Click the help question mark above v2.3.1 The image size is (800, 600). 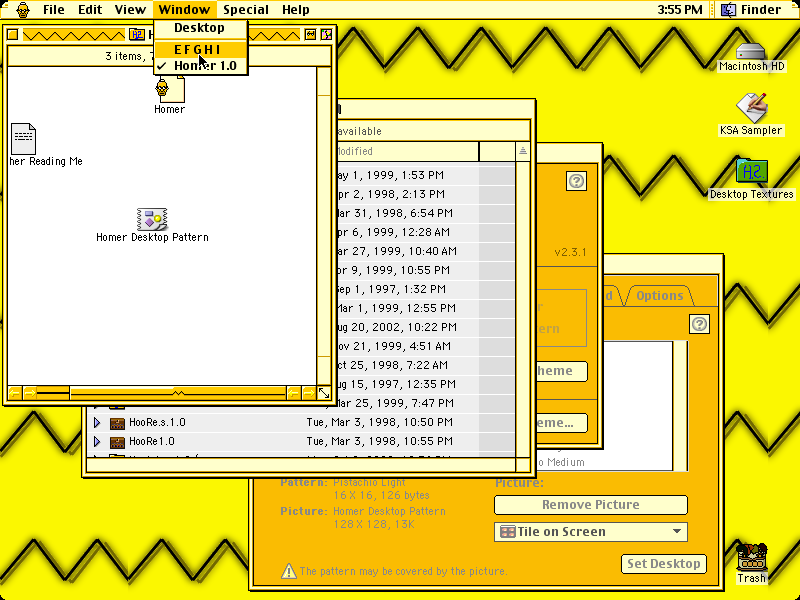pos(577,181)
